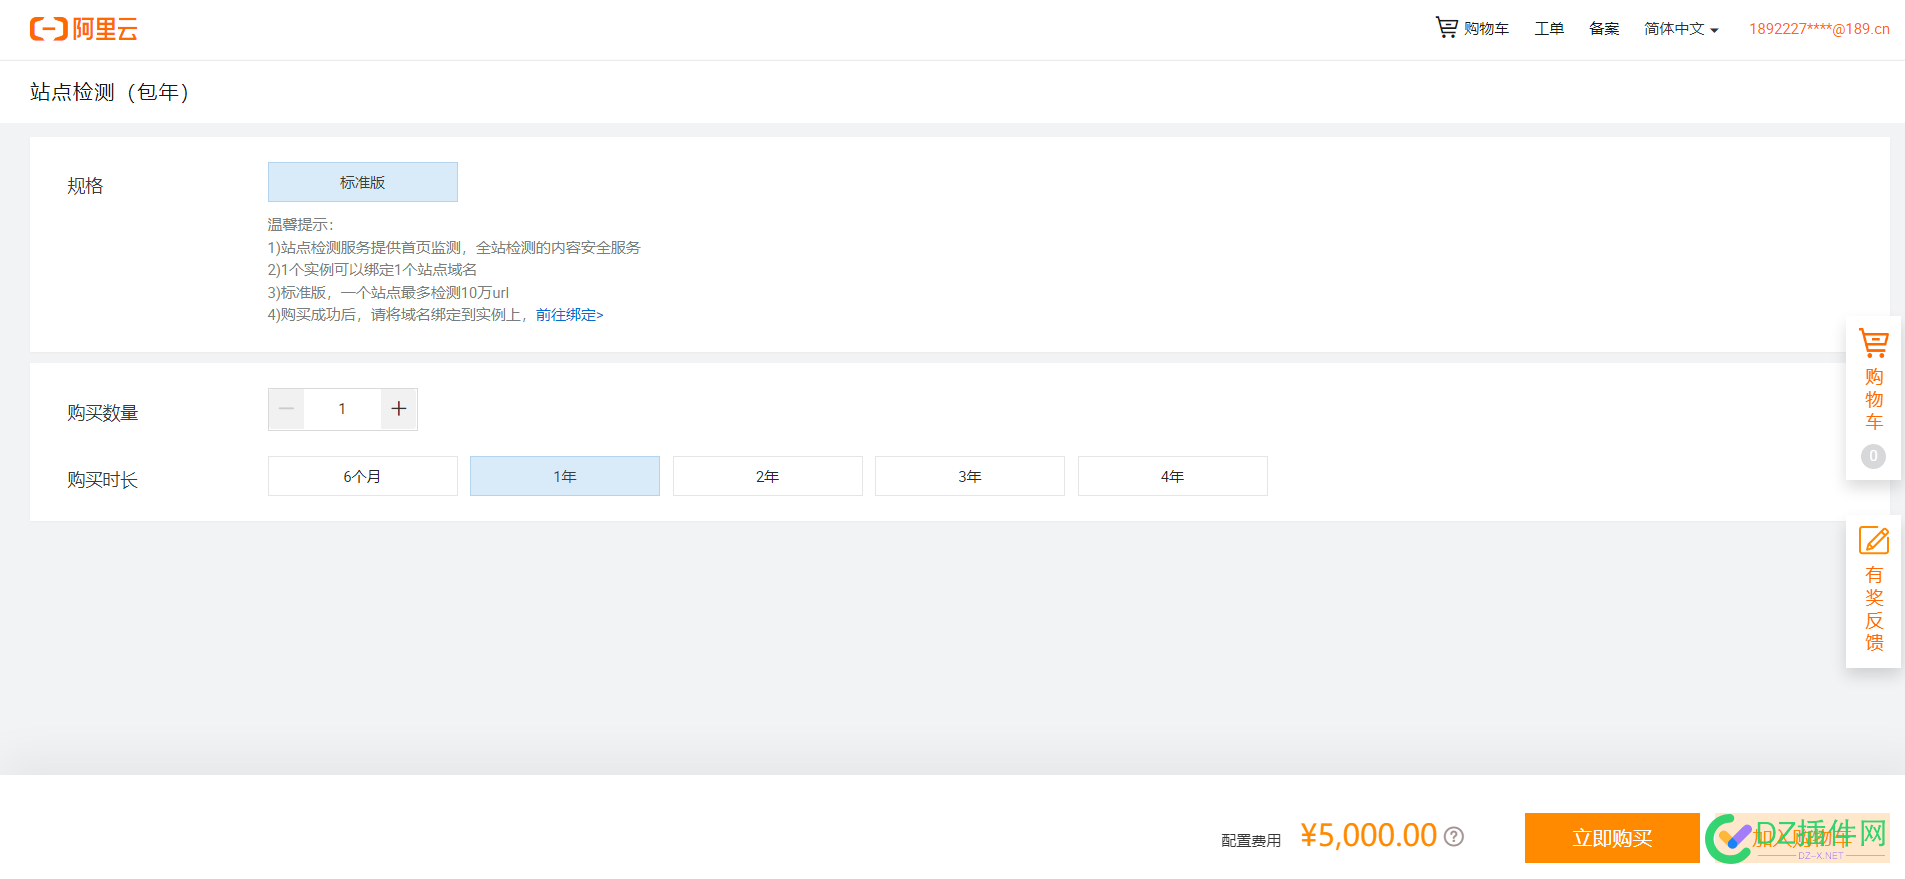Click the 有奖反馈 vertical label

pyautogui.click(x=1874, y=609)
